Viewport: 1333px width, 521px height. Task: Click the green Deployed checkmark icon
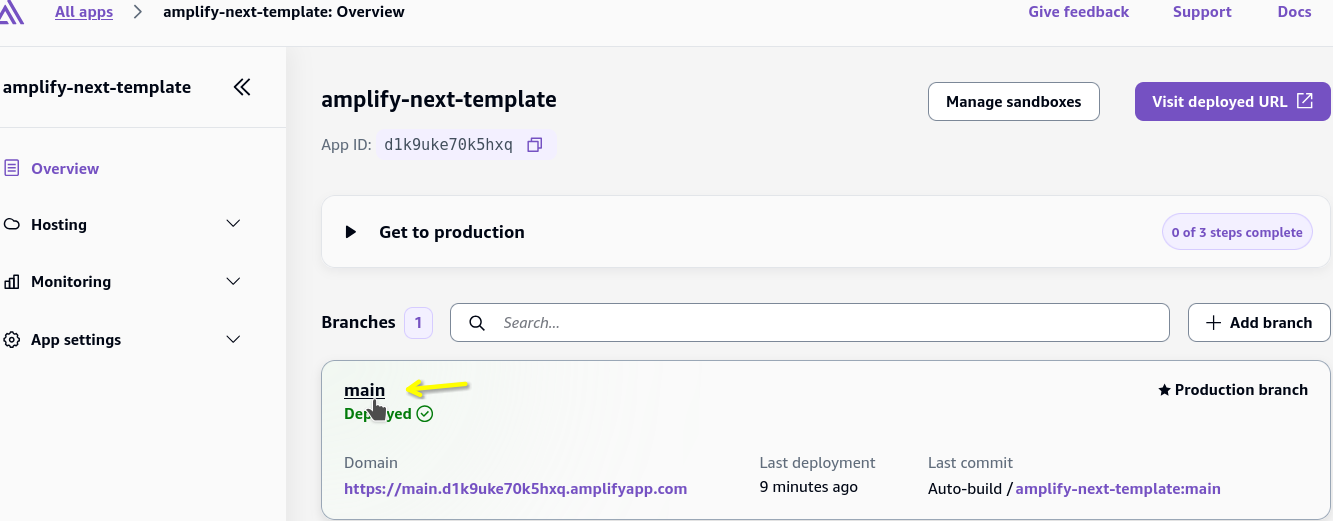click(425, 413)
